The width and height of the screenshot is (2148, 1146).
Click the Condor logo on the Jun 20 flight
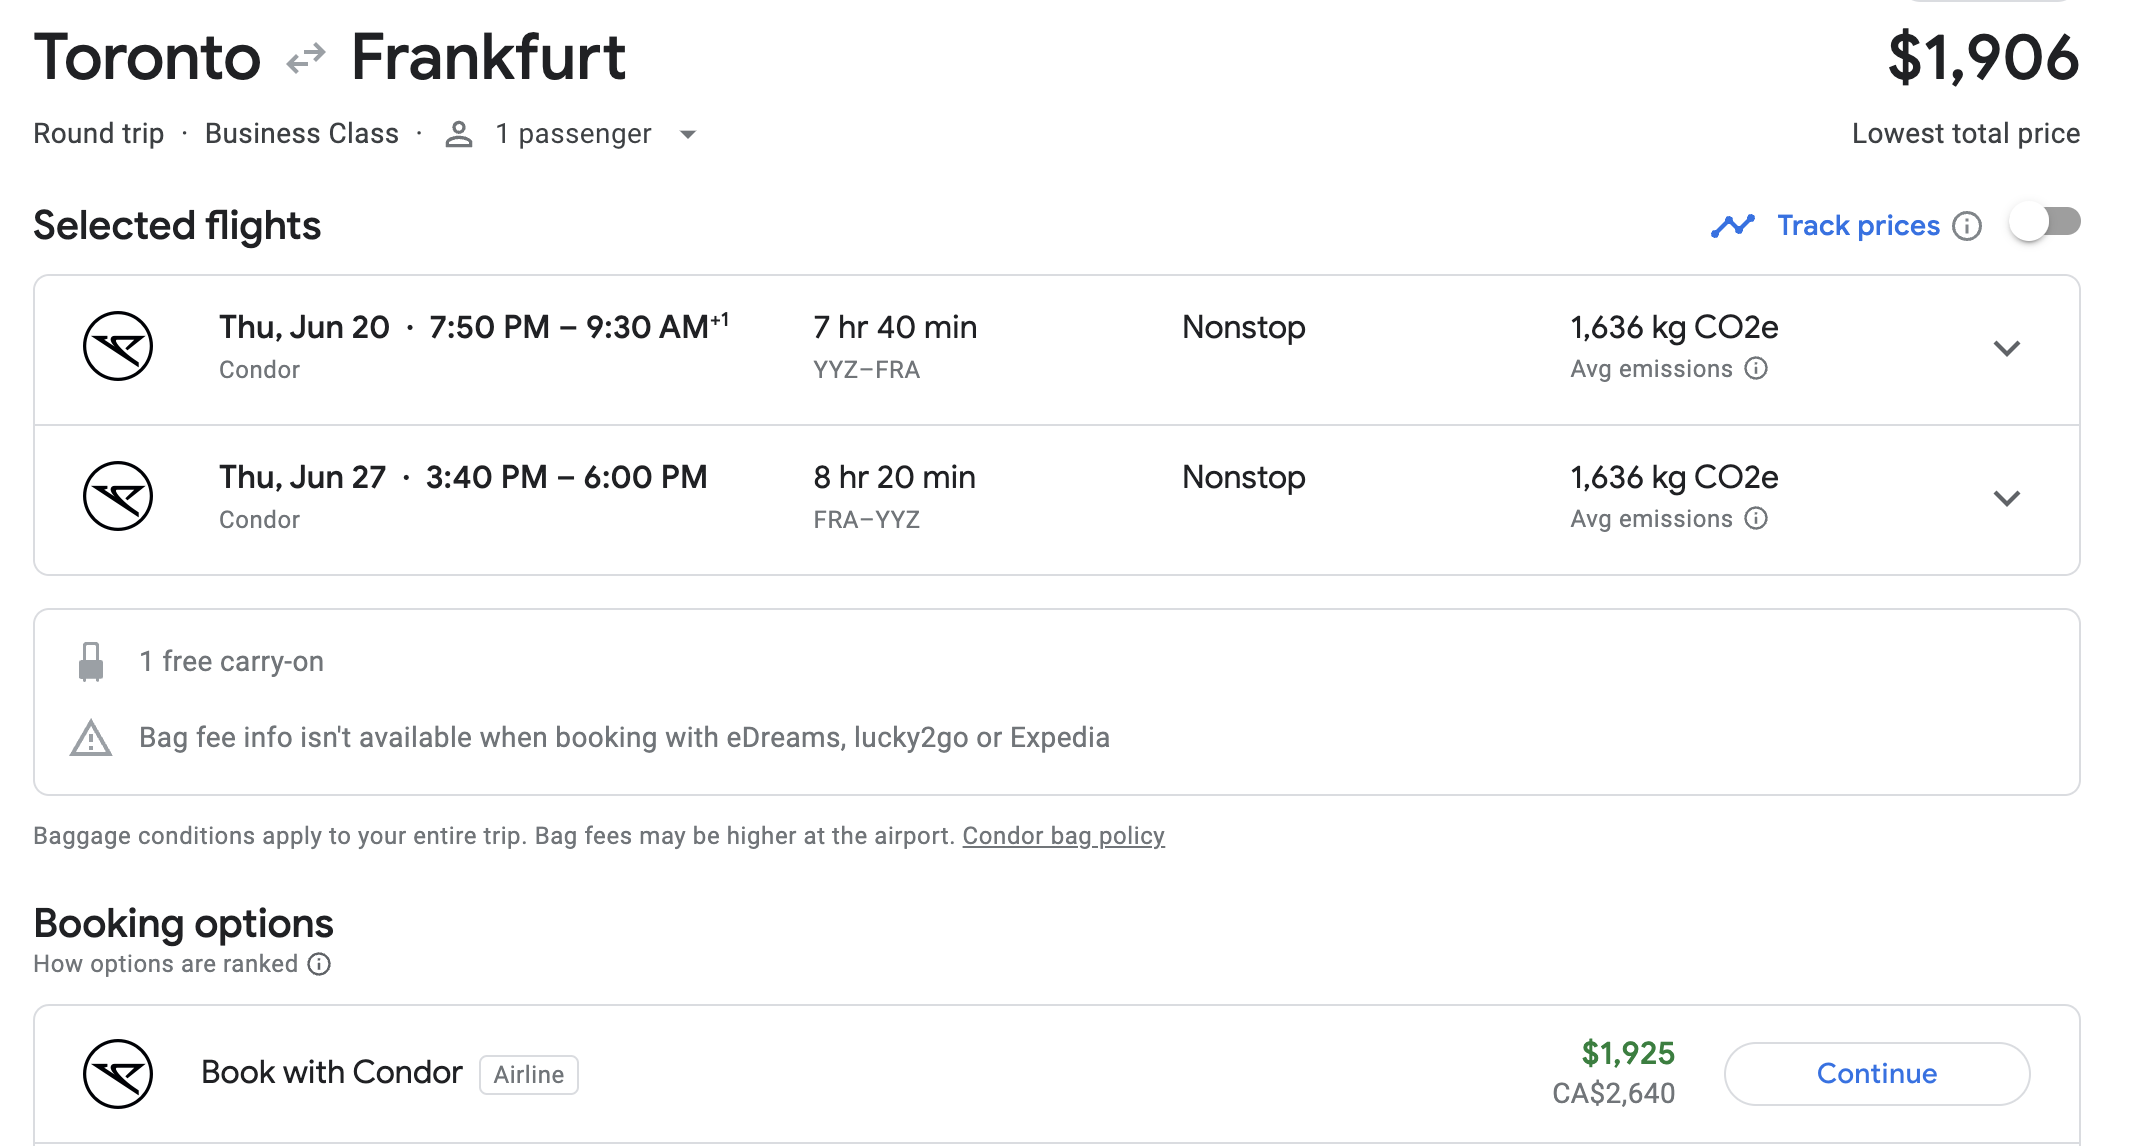click(x=118, y=346)
